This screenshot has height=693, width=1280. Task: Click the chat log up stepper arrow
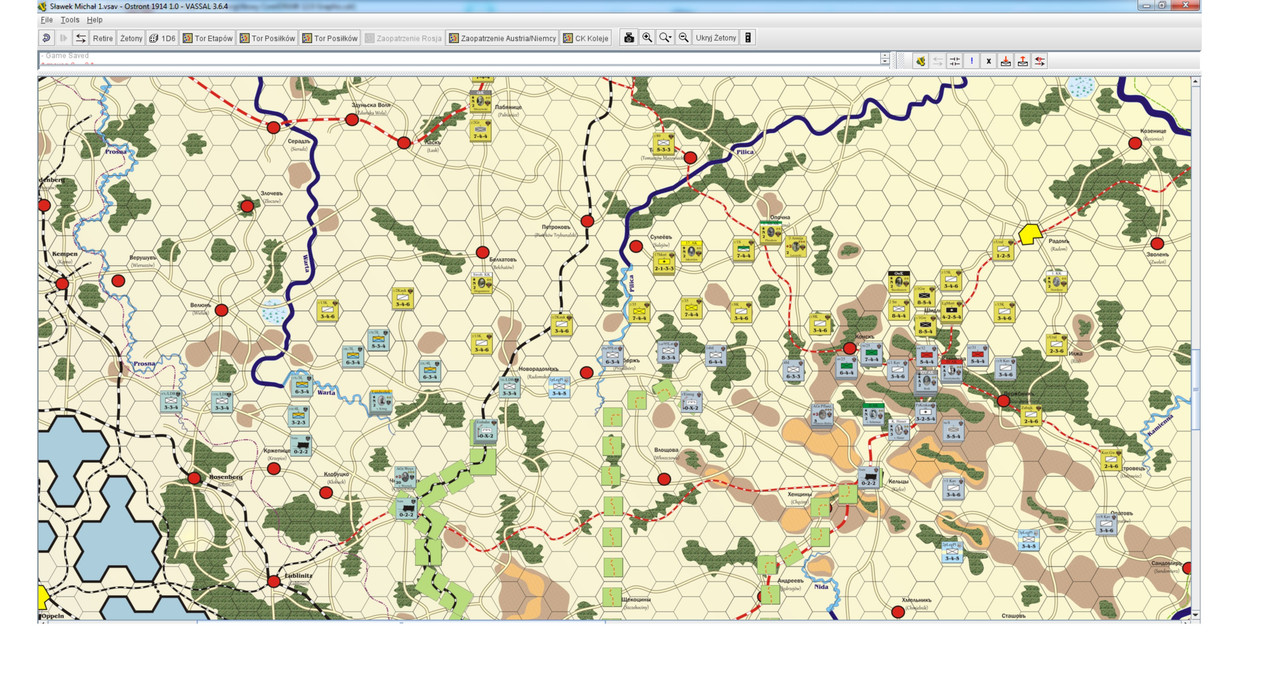[x=885, y=57]
